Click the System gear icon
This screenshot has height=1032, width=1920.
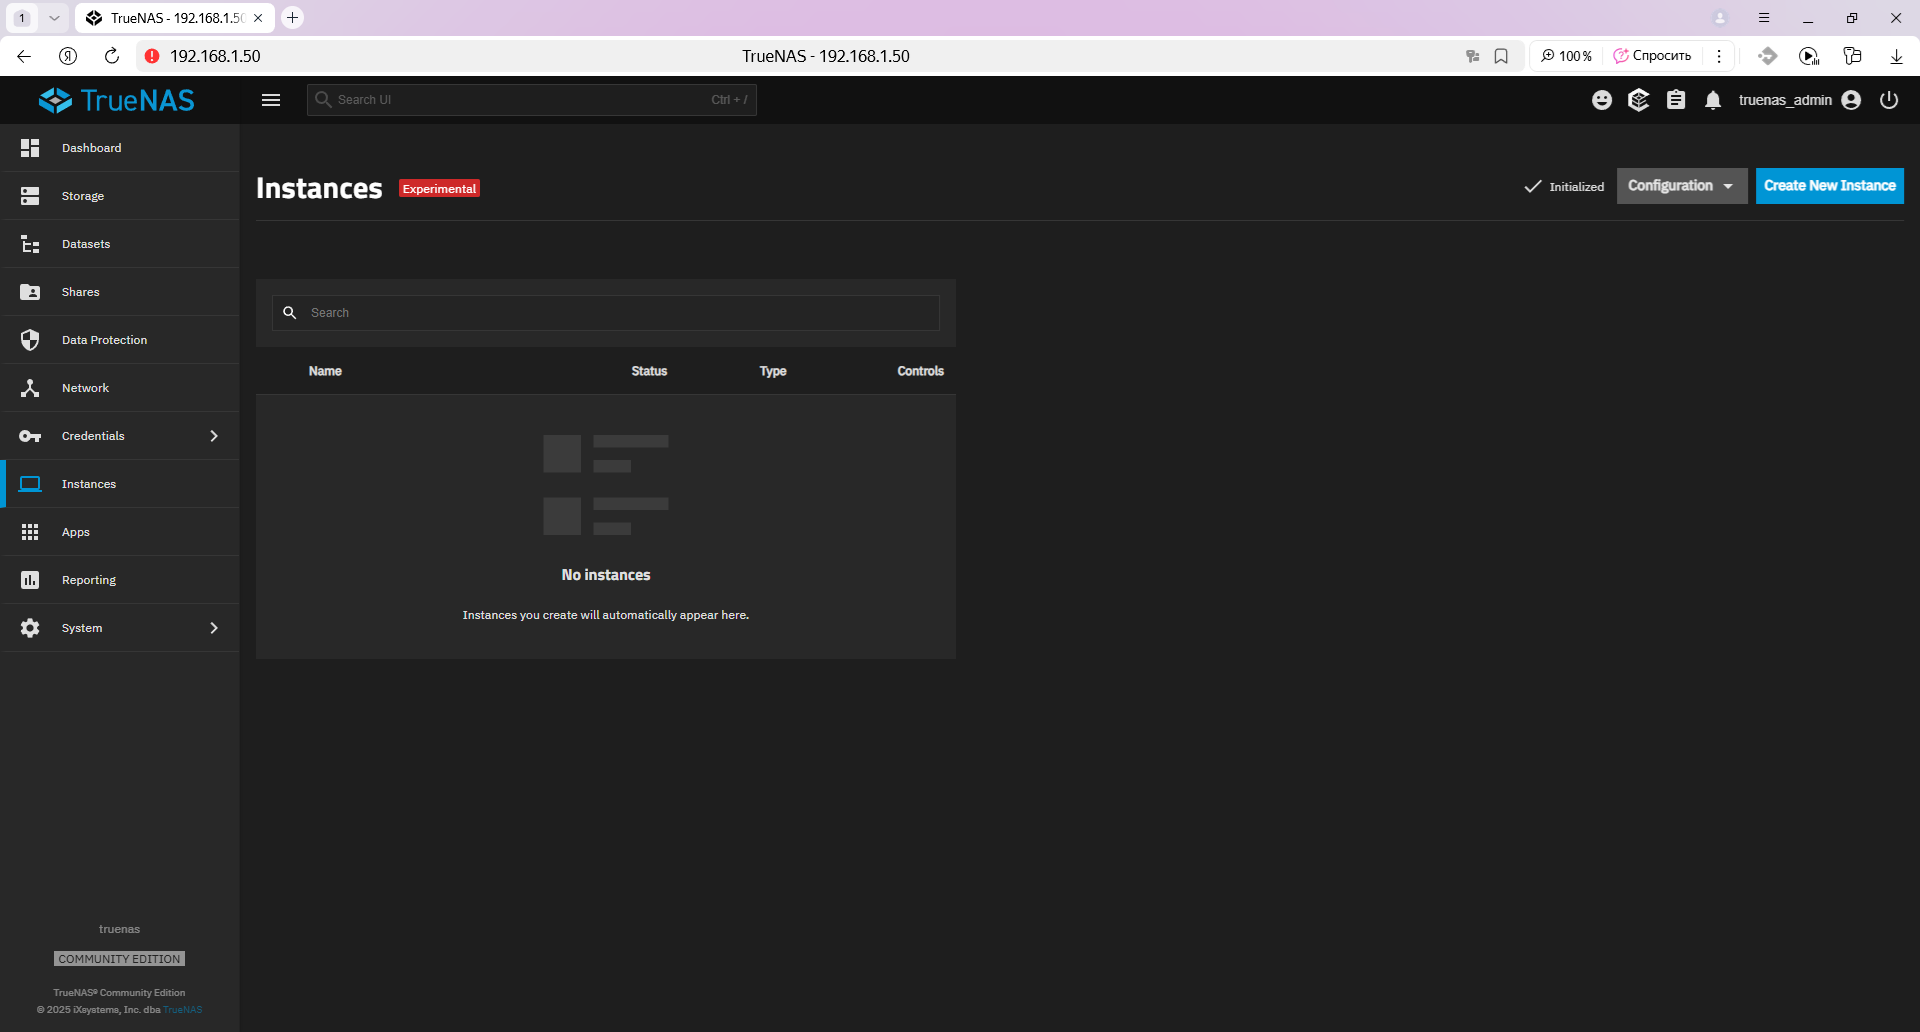tap(30, 628)
